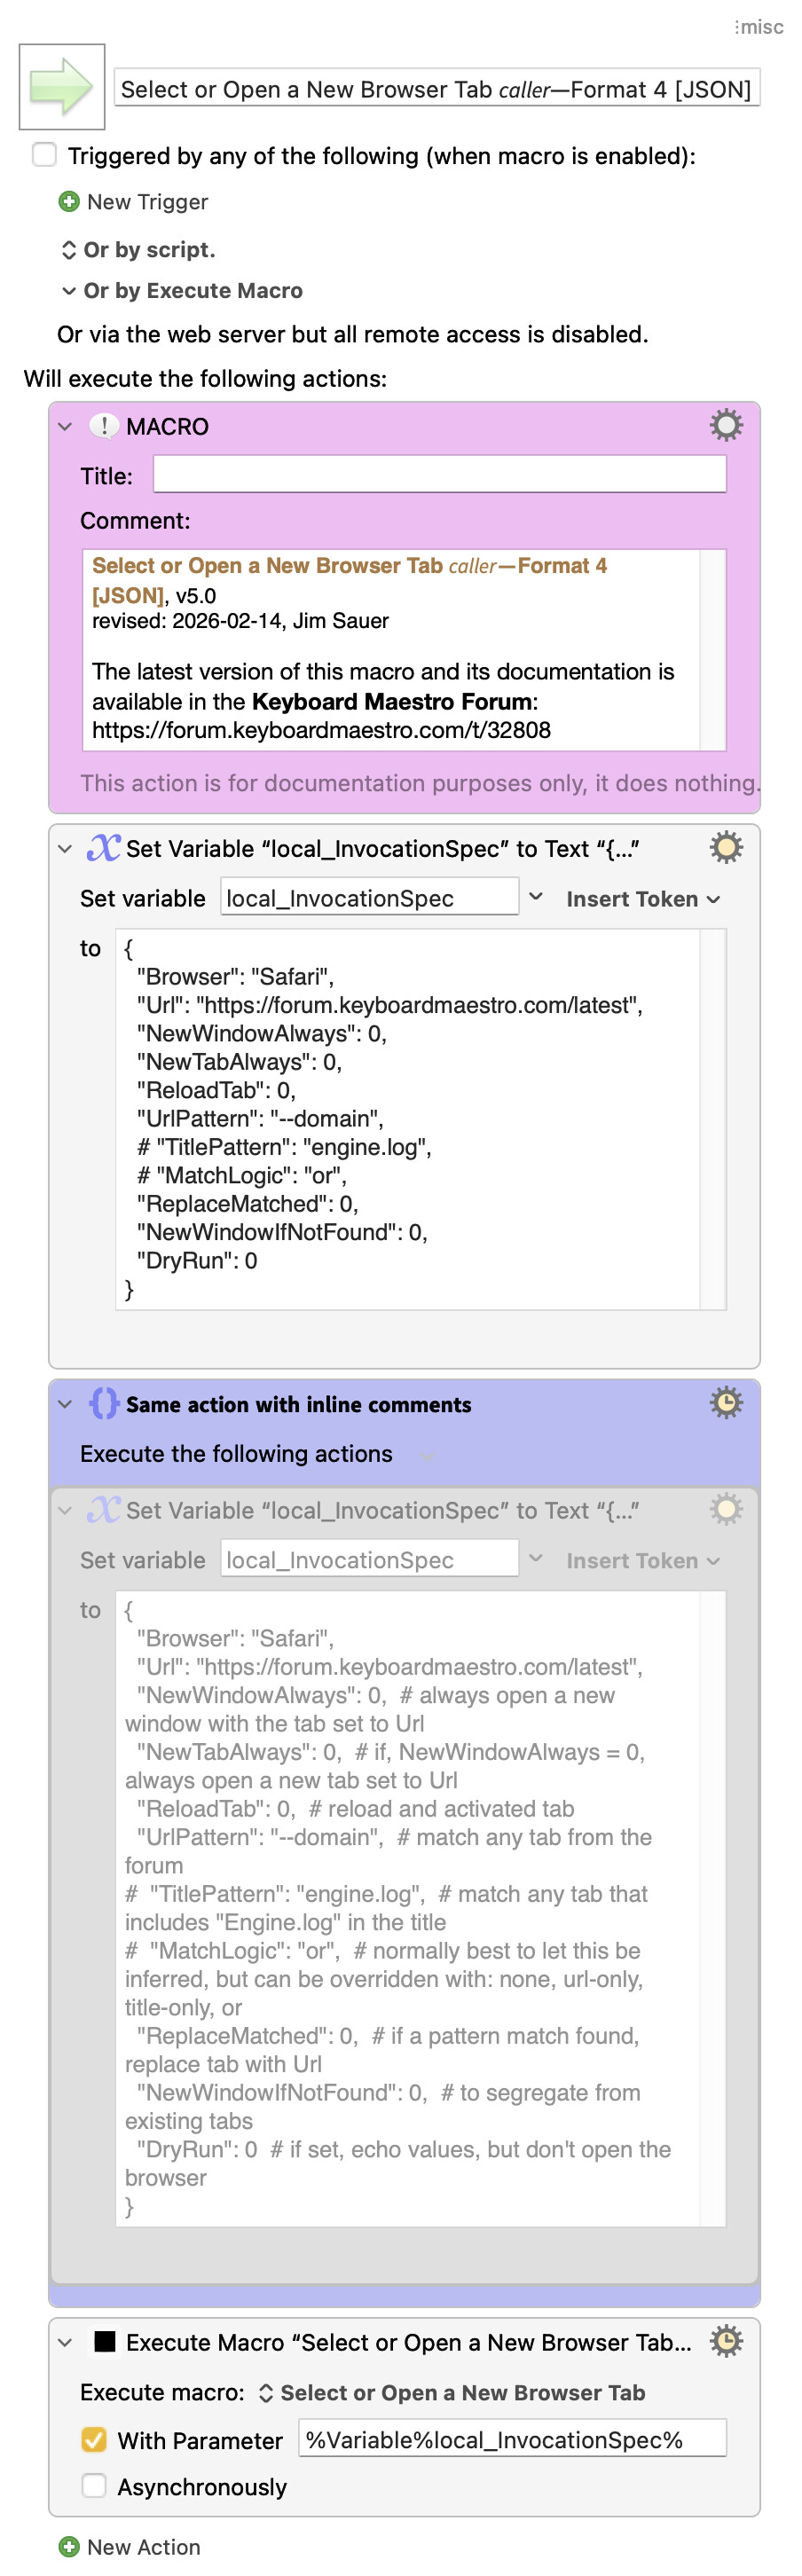Click the macro name field at top

436,89
